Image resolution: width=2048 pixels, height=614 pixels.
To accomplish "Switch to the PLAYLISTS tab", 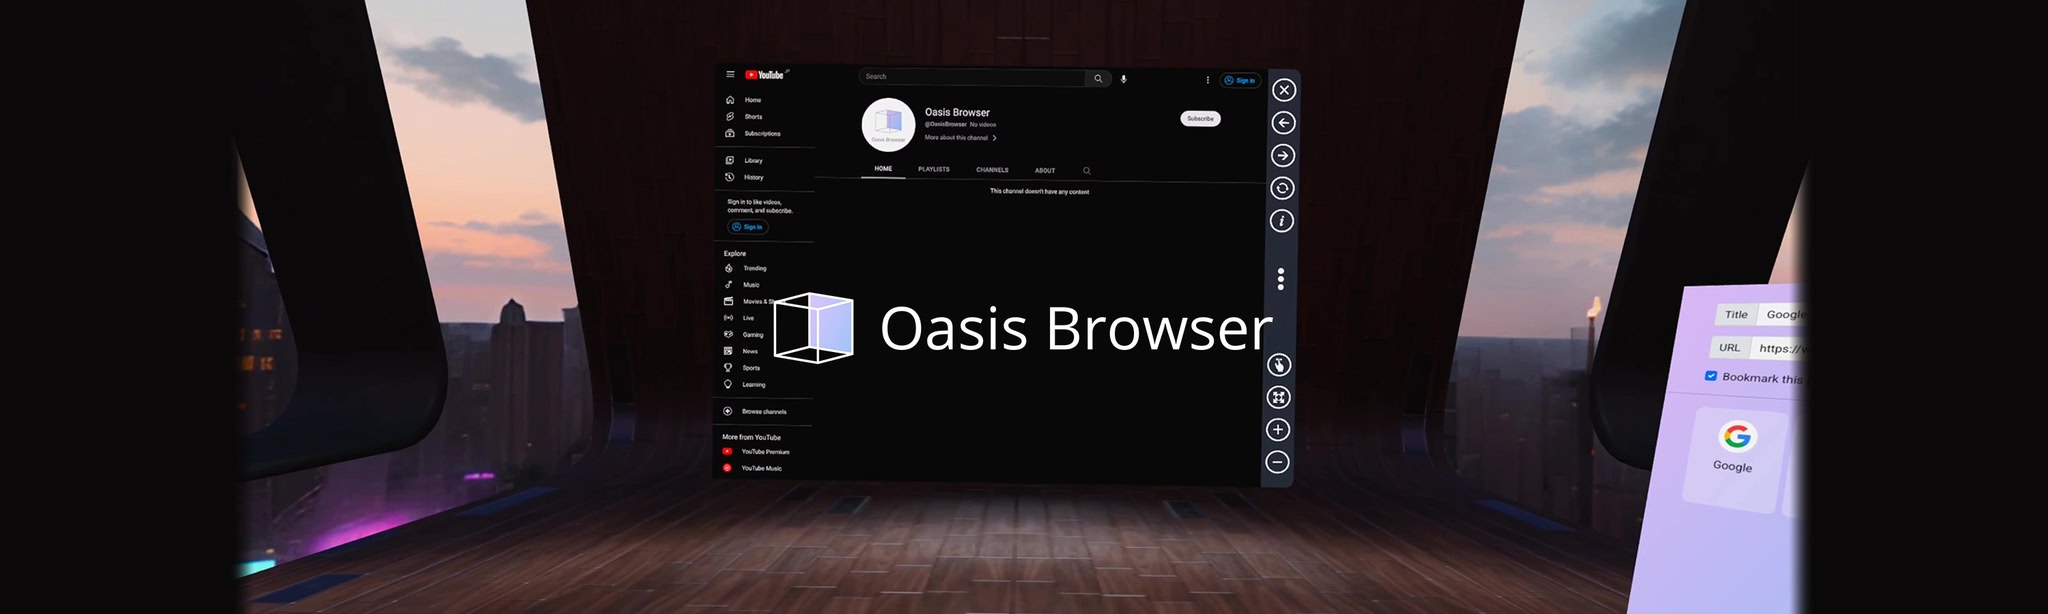I will pos(934,170).
